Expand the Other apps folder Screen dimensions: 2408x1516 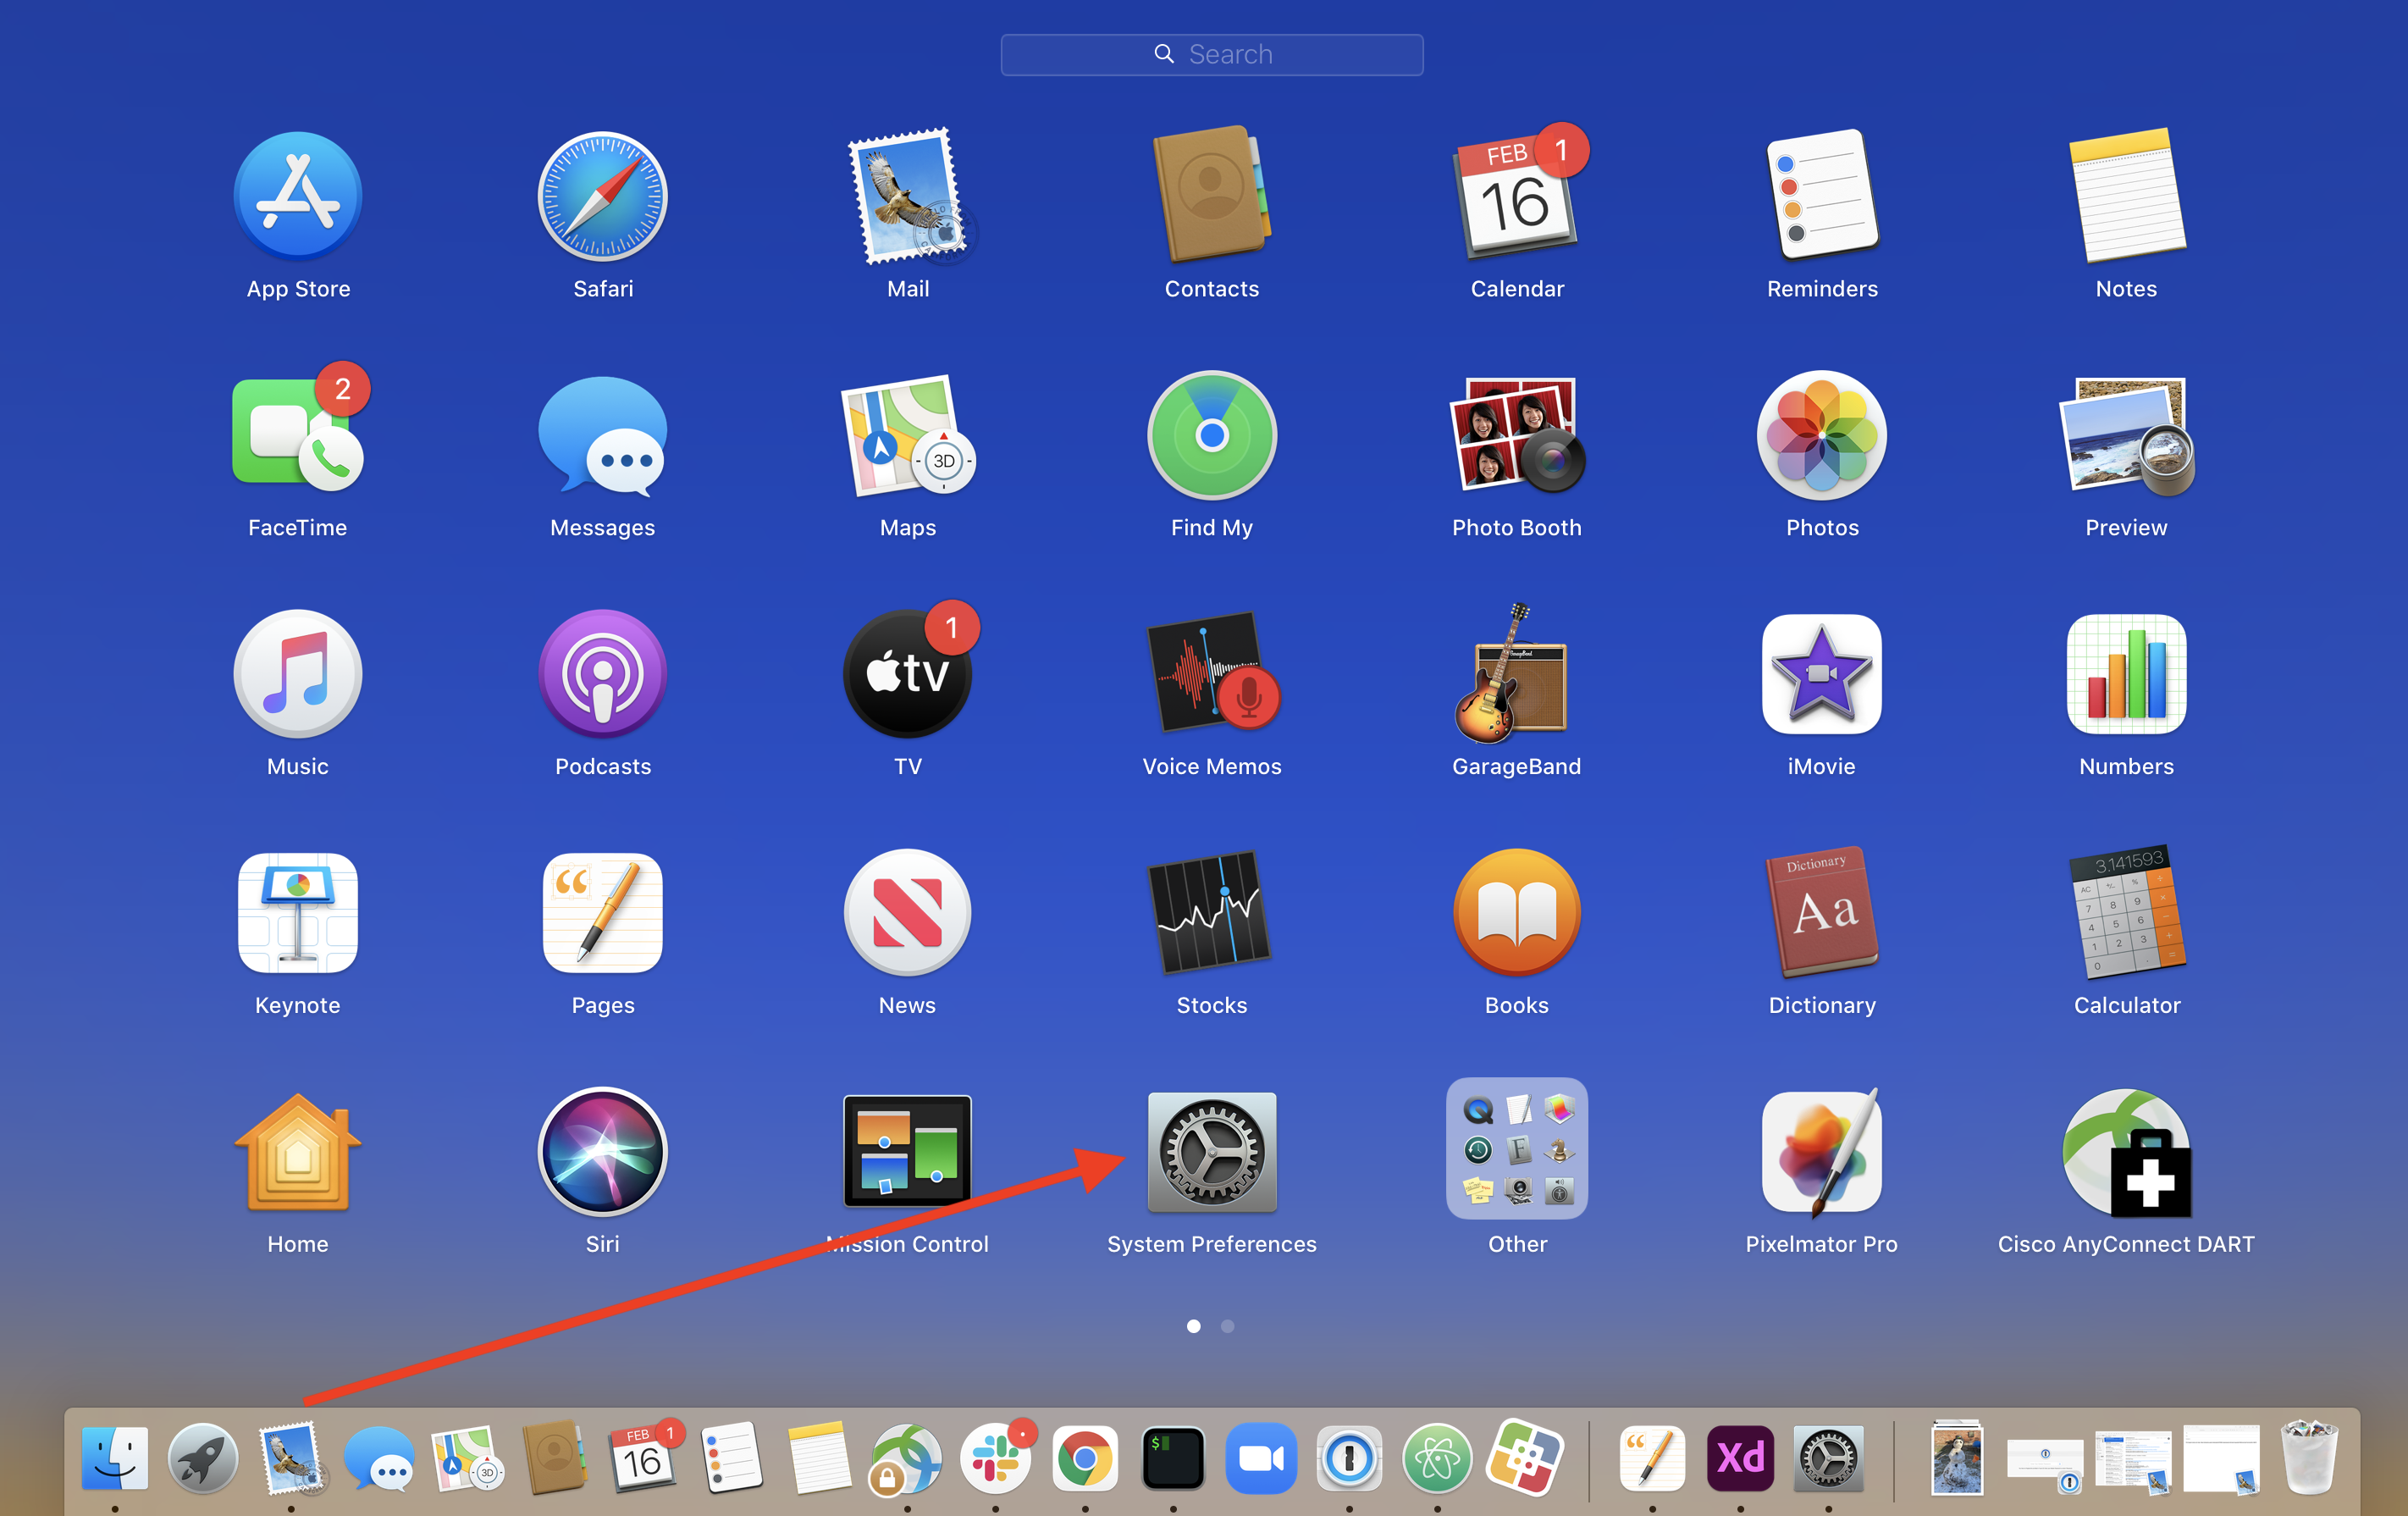1516,1150
